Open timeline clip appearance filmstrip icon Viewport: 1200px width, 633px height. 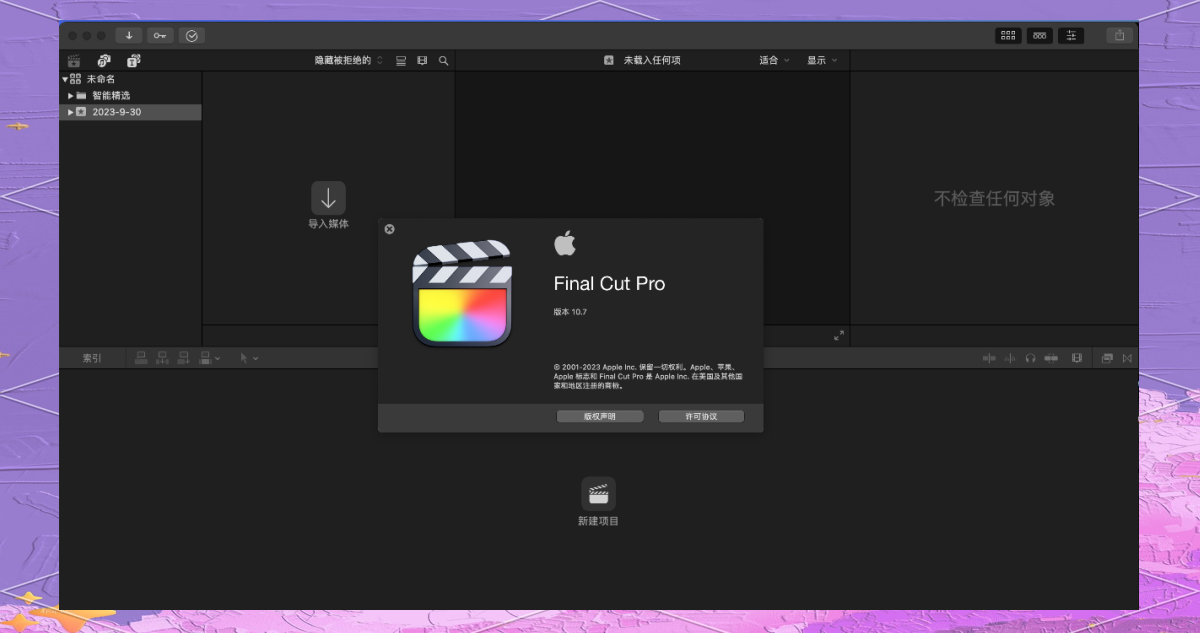tap(1077, 358)
